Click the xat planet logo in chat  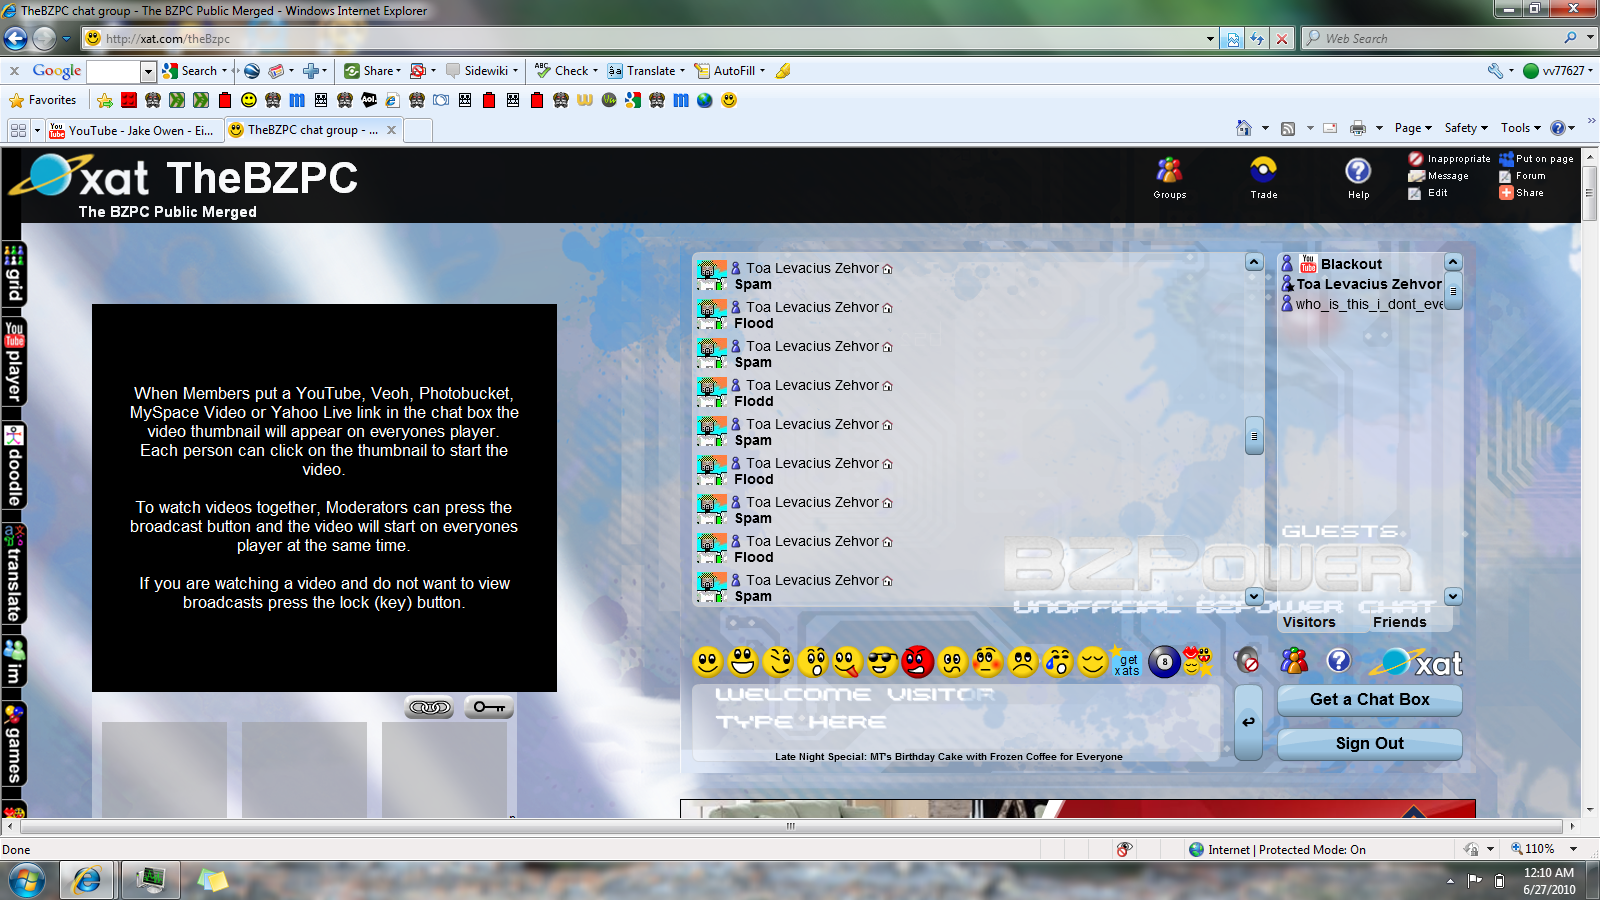tap(1416, 662)
